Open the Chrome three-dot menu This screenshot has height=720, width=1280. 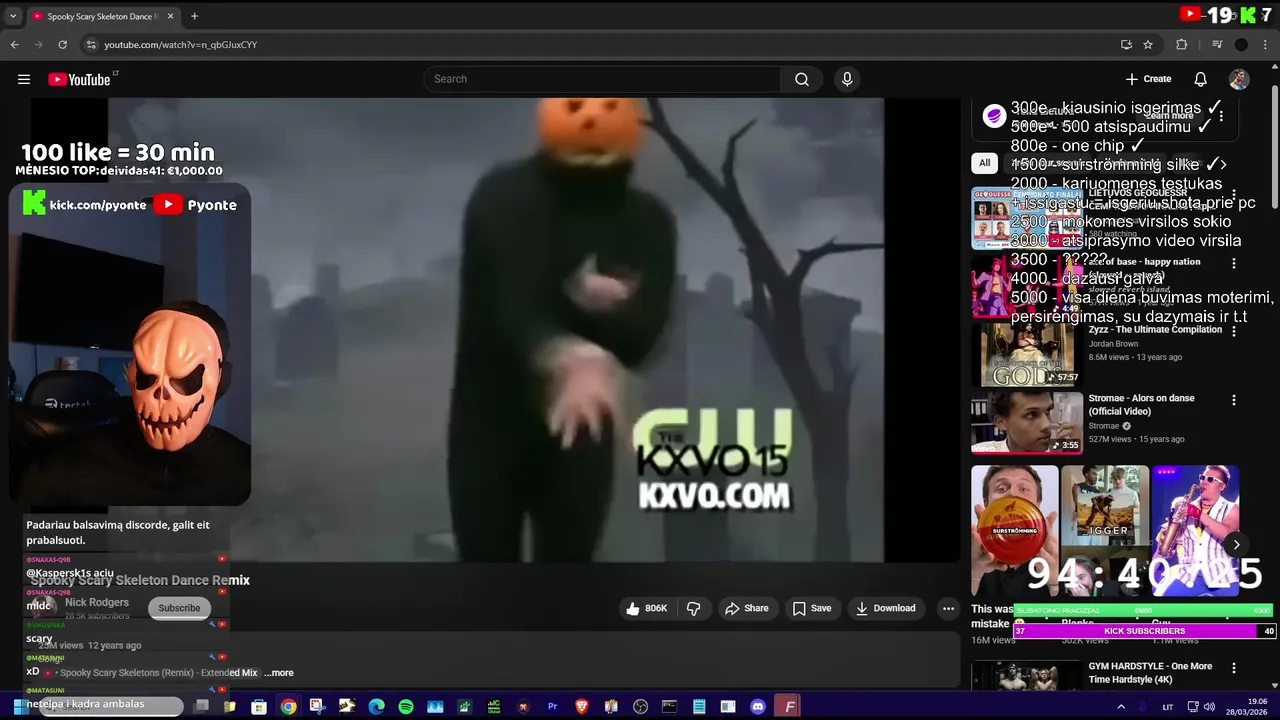[1266, 44]
